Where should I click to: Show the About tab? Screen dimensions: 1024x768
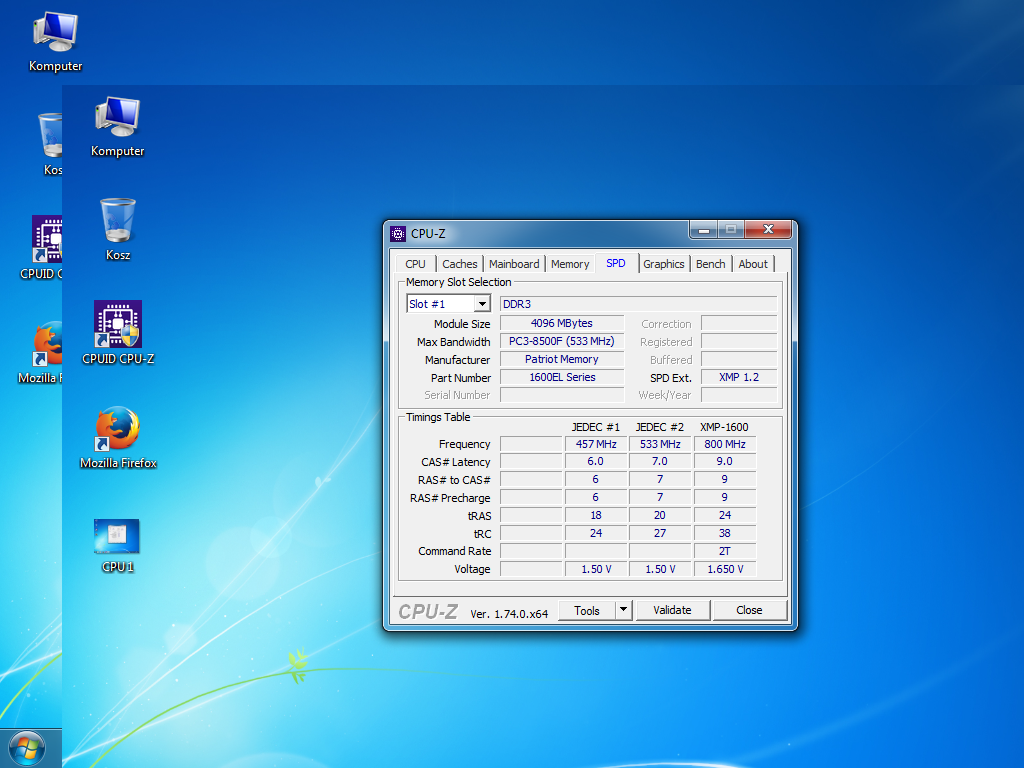753,264
